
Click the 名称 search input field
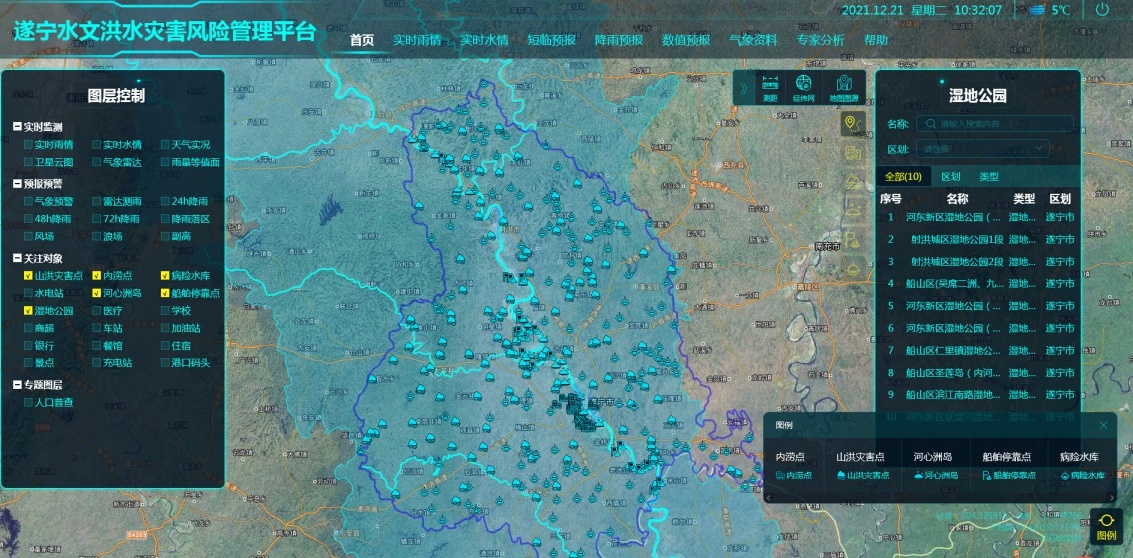[x=994, y=124]
